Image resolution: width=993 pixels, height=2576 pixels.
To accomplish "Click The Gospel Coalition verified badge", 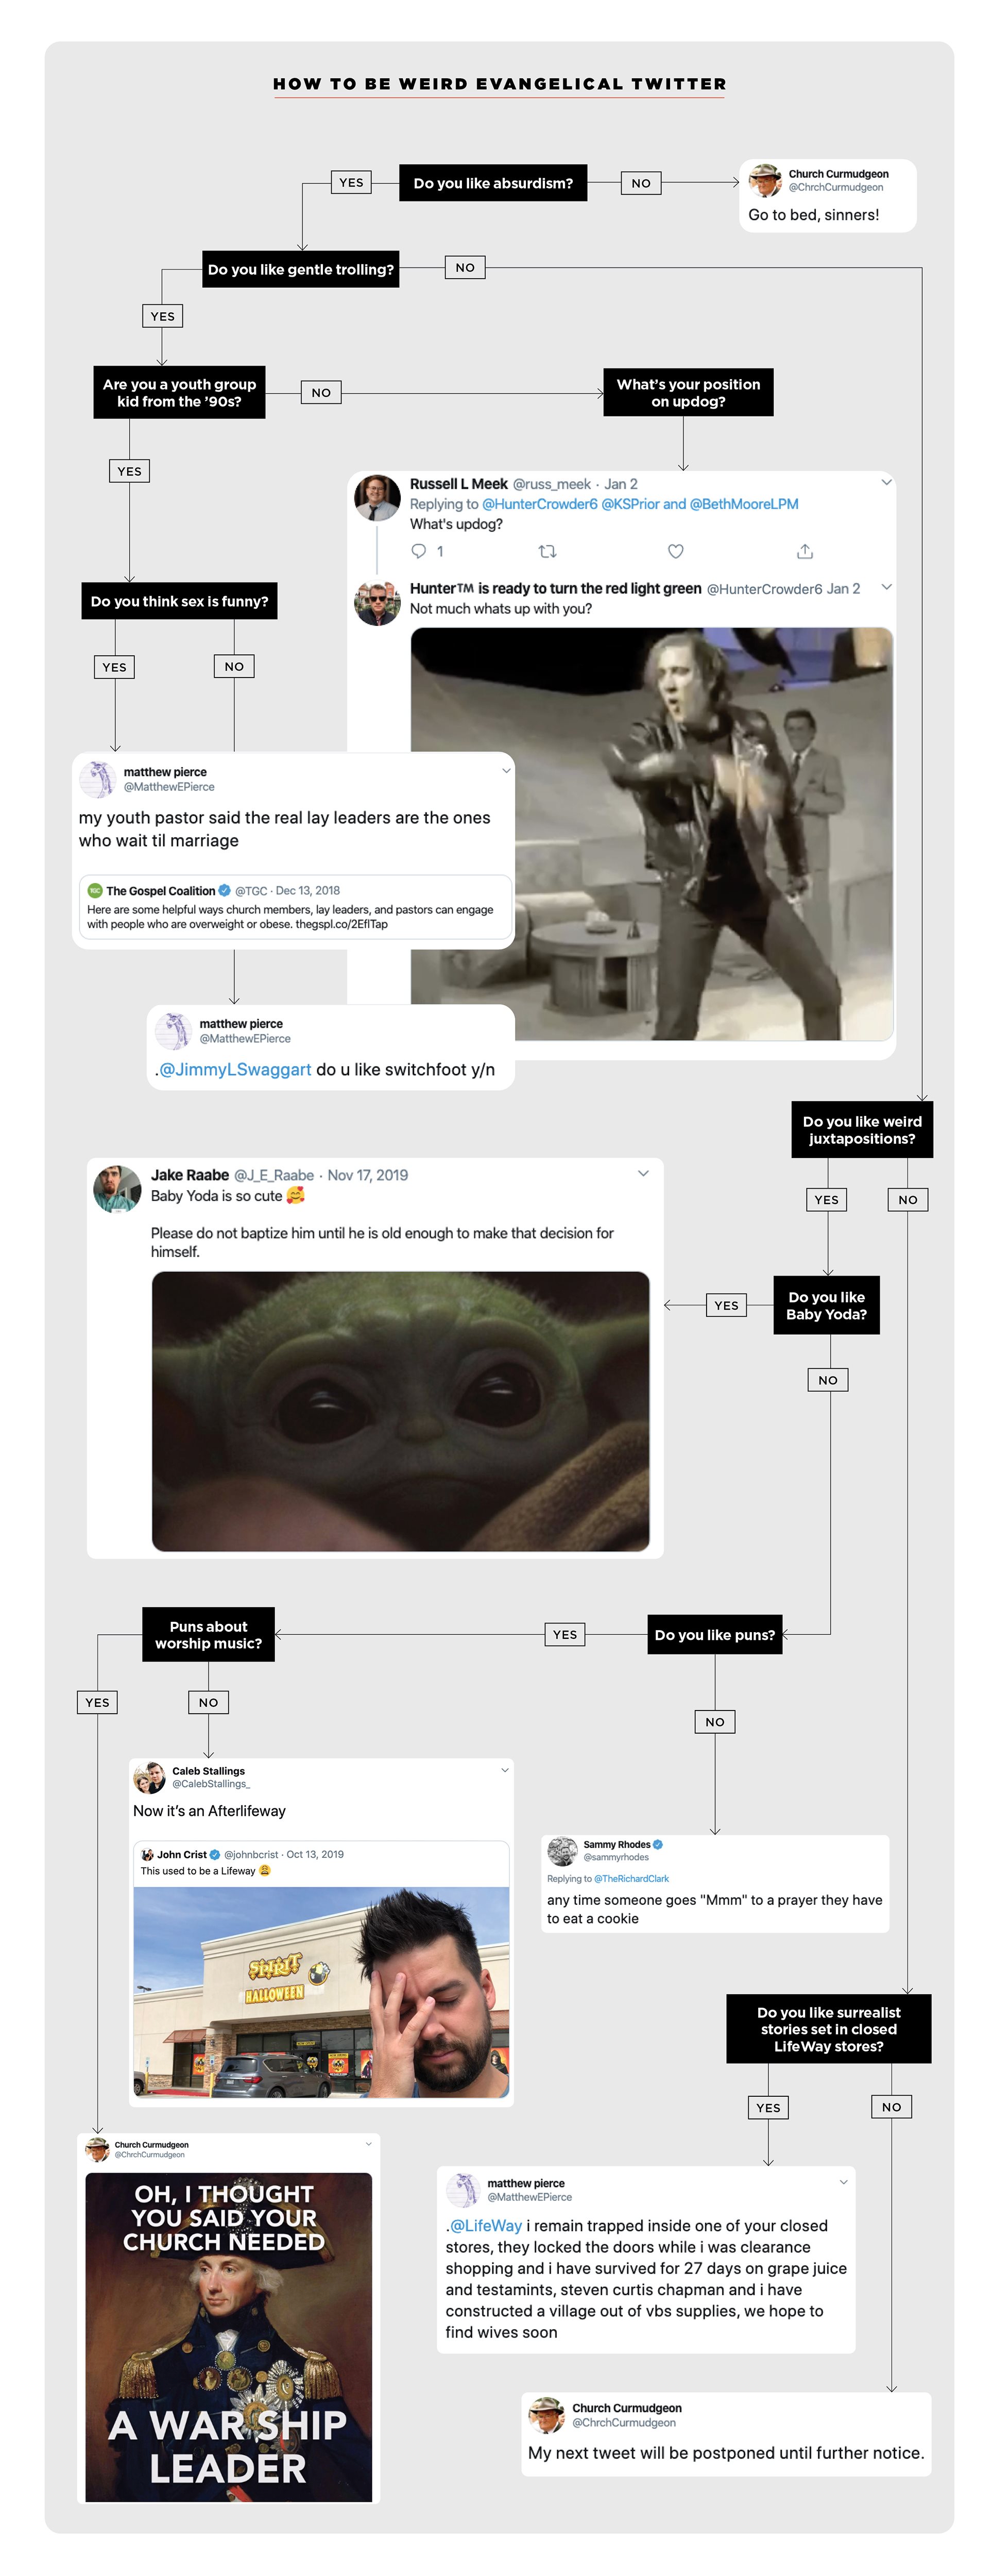I will [x=225, y=890].
